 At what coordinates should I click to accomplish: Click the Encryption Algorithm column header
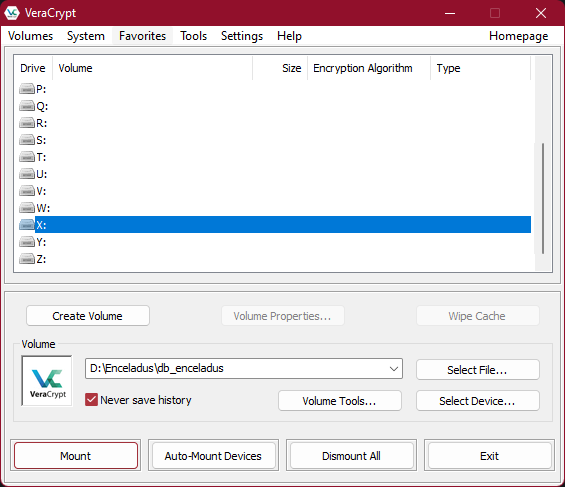(x=369, y=68)
